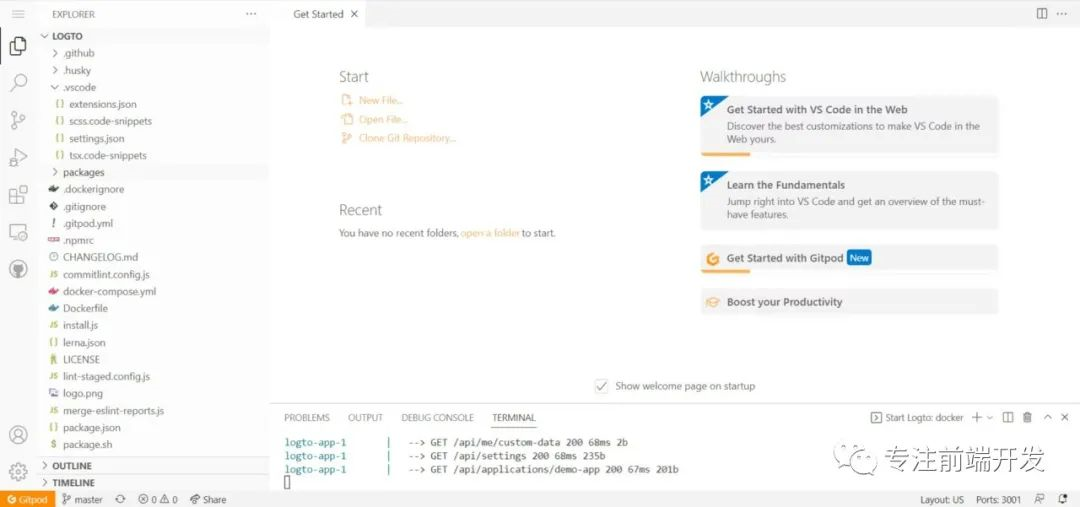Click the Clone Git Repository link

point(407,138)
